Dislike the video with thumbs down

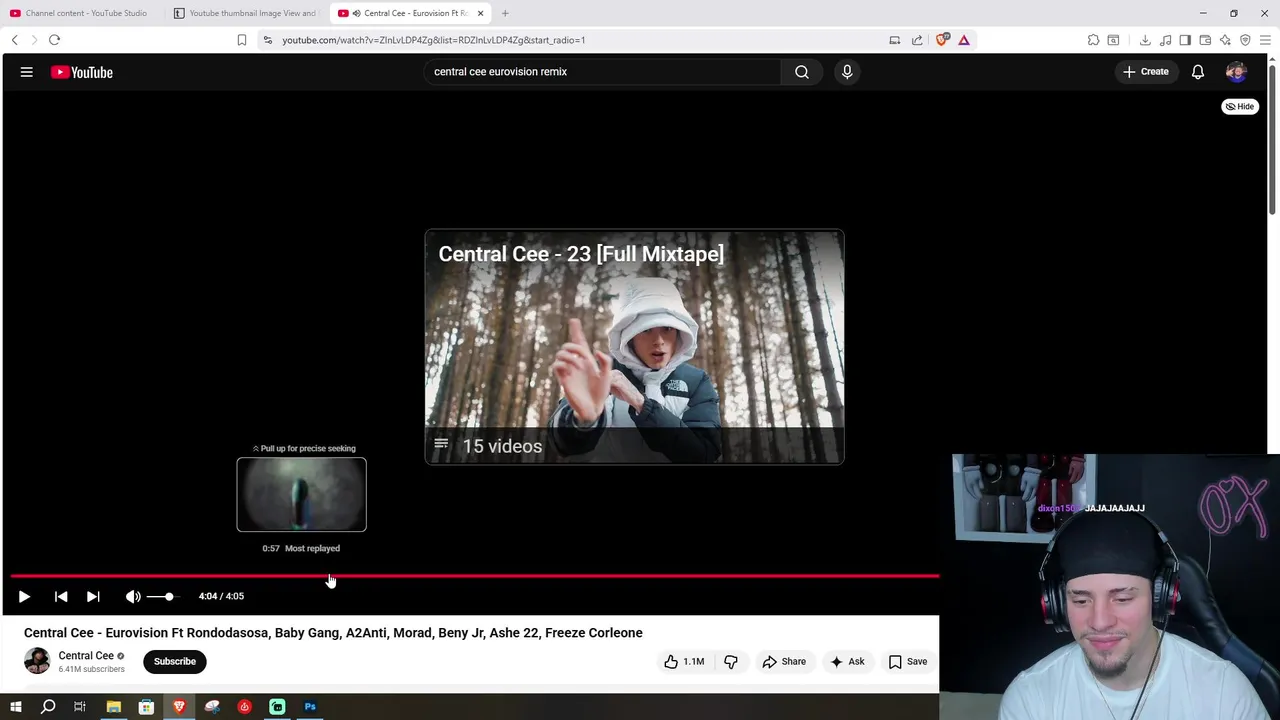(731, 661)
